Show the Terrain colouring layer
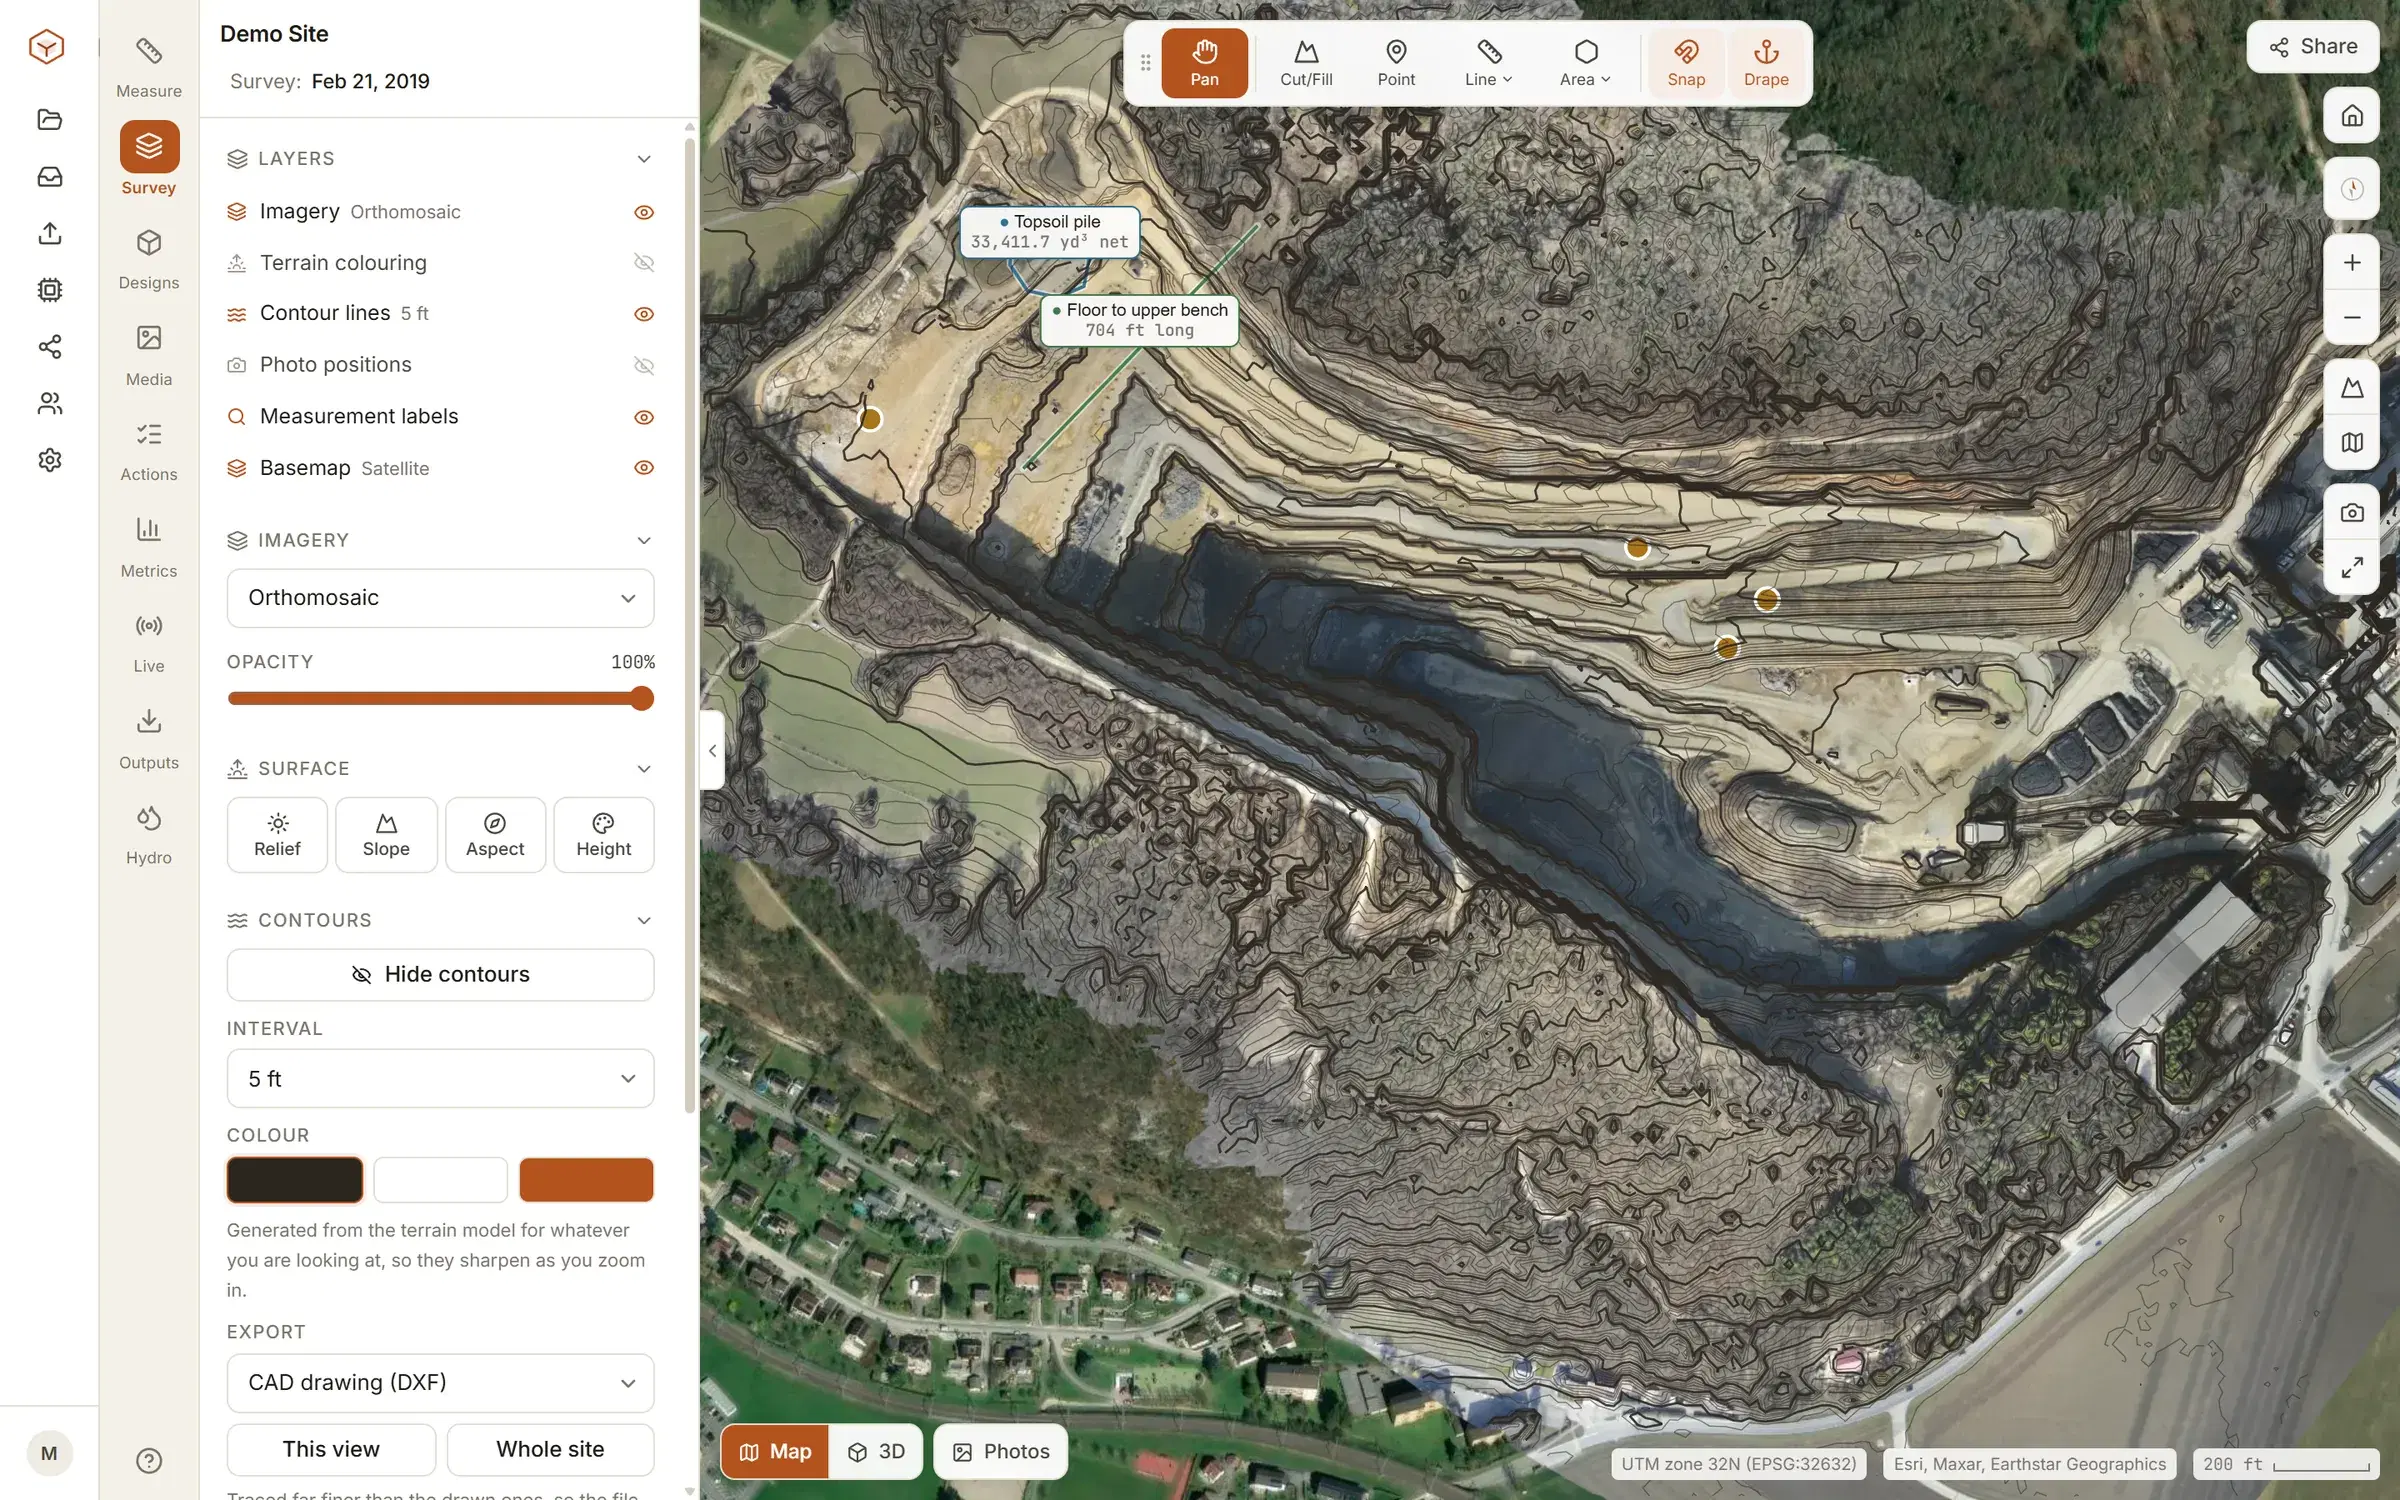 point(644,262)
